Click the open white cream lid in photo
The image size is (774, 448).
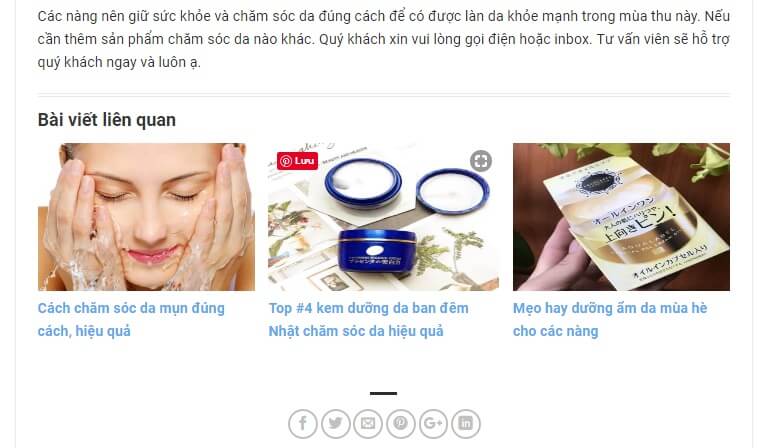pyautogui.click(x=453, y=191)
